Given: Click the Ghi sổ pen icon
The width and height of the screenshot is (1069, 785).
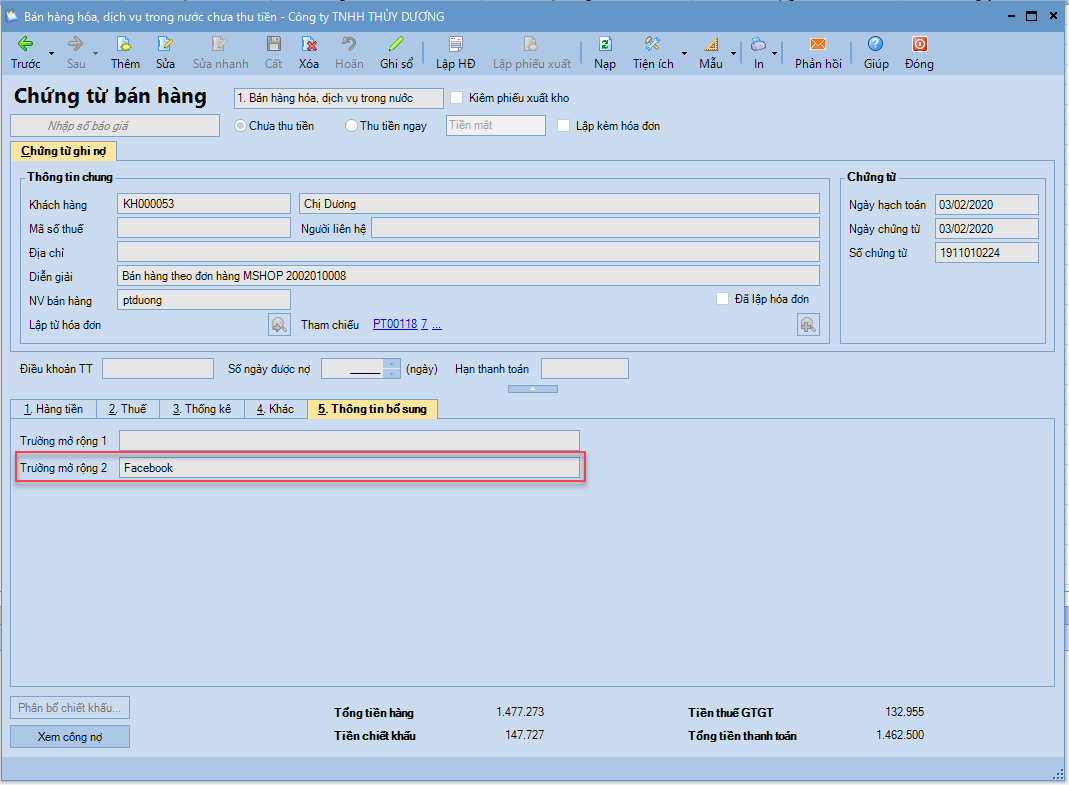Looking at the screenshot, I should tap(396, 44).
